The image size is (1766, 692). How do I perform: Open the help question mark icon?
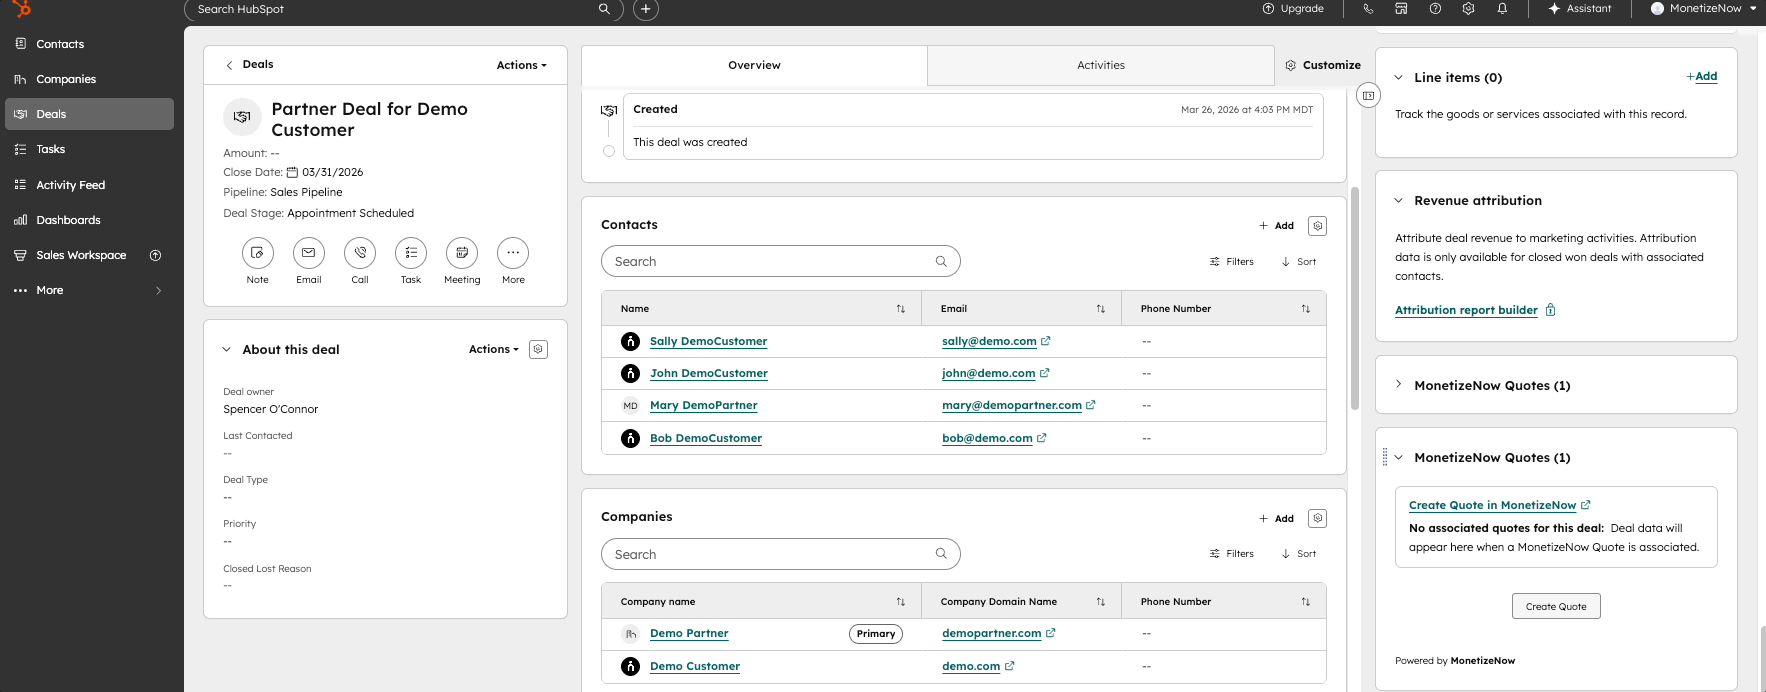coord(1435,9)
